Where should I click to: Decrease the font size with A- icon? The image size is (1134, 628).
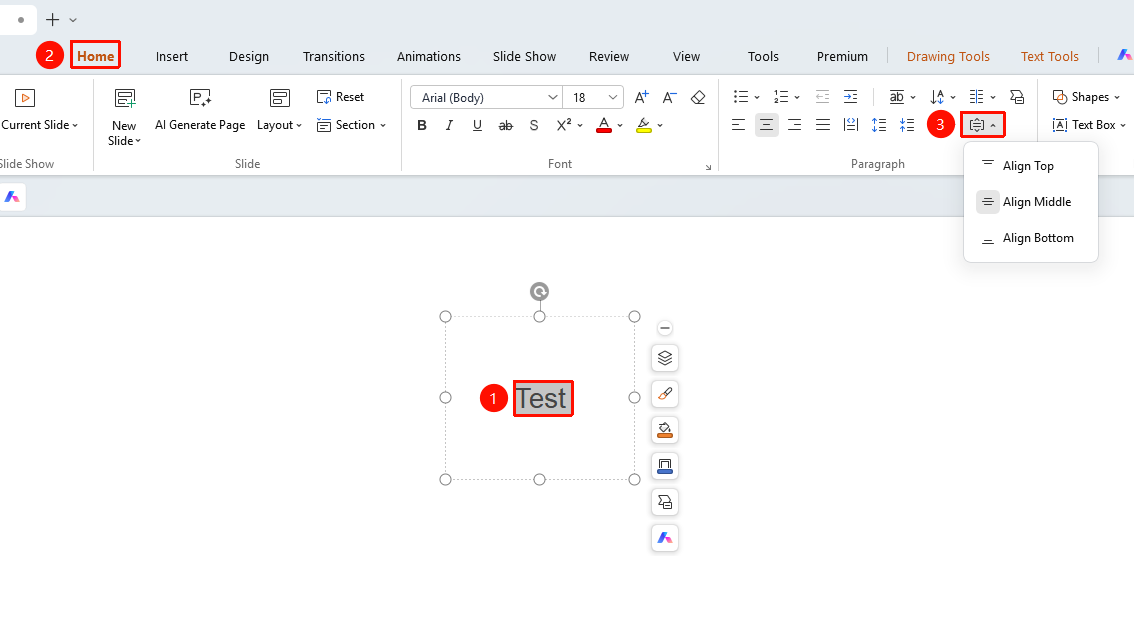tap(670, 98)
